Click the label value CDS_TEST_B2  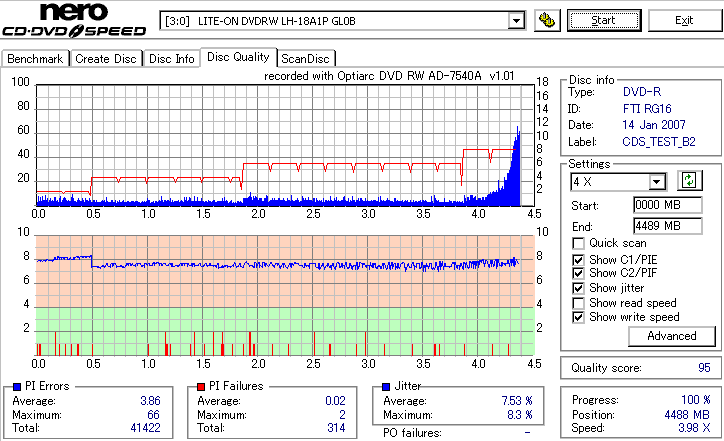(x=659, y=142)
